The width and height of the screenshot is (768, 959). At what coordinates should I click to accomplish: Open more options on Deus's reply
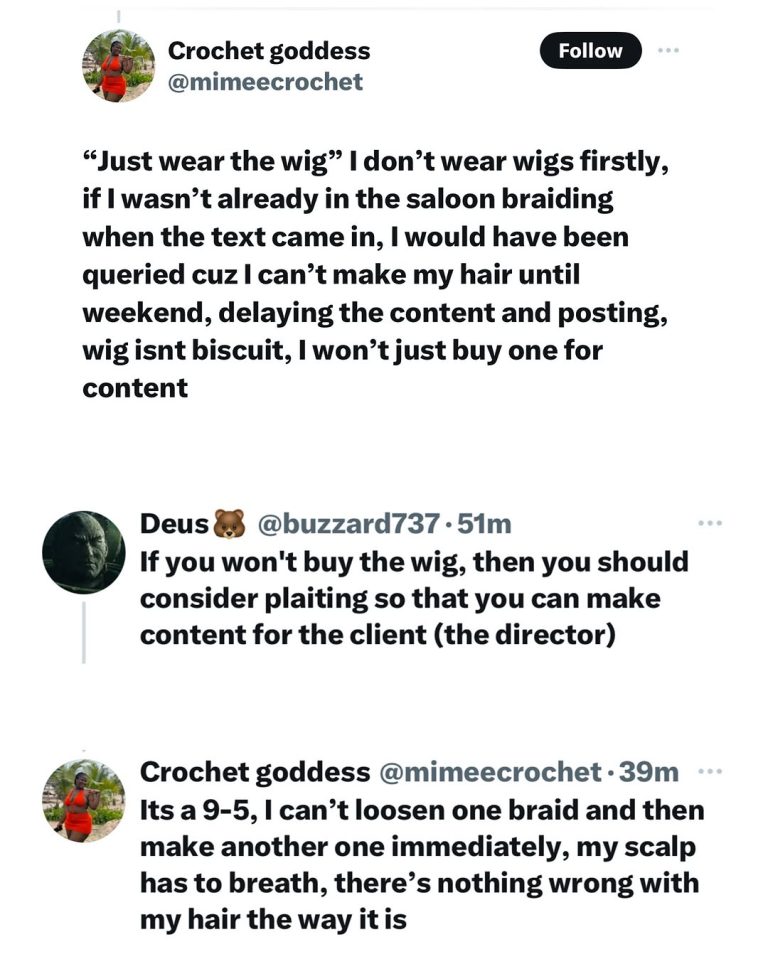[709, 523]
